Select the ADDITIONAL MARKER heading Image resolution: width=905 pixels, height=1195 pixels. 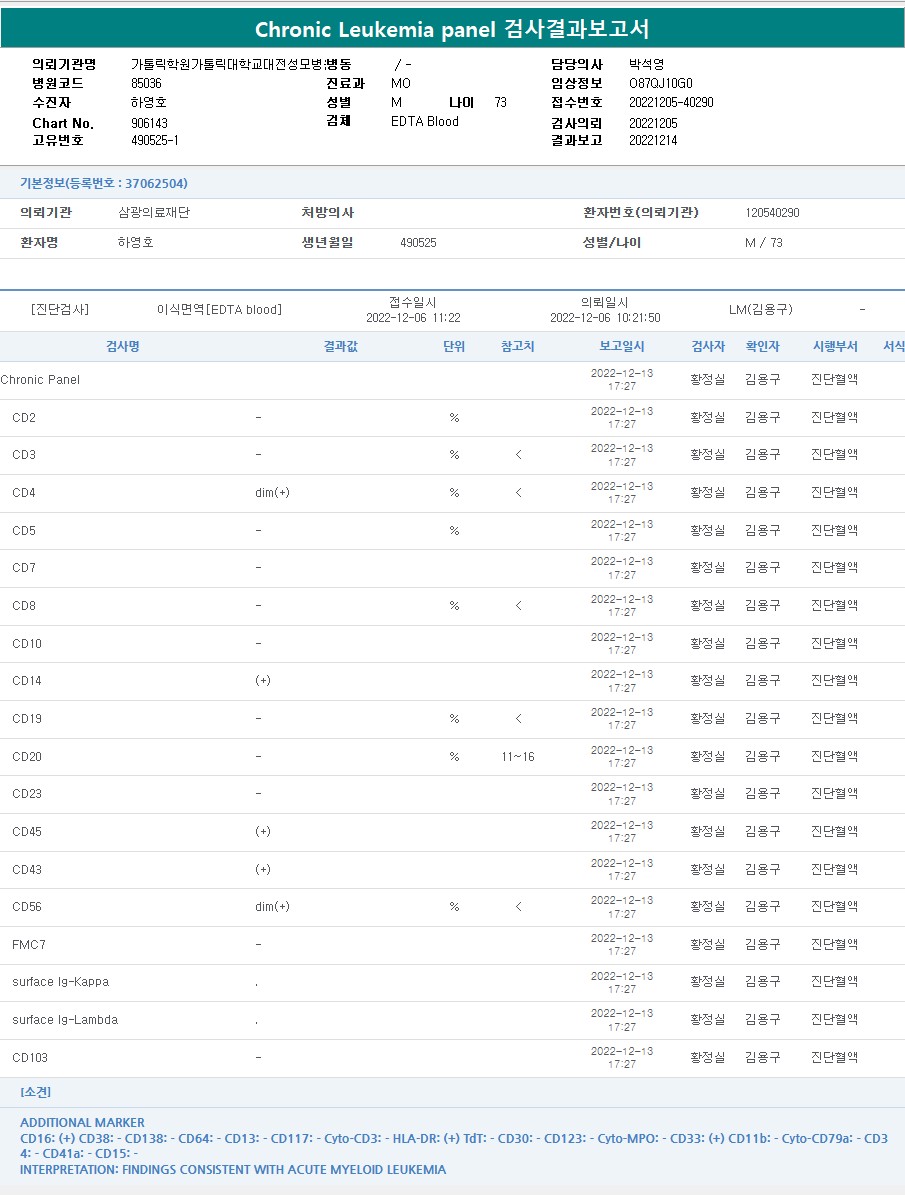[82, 1123]
